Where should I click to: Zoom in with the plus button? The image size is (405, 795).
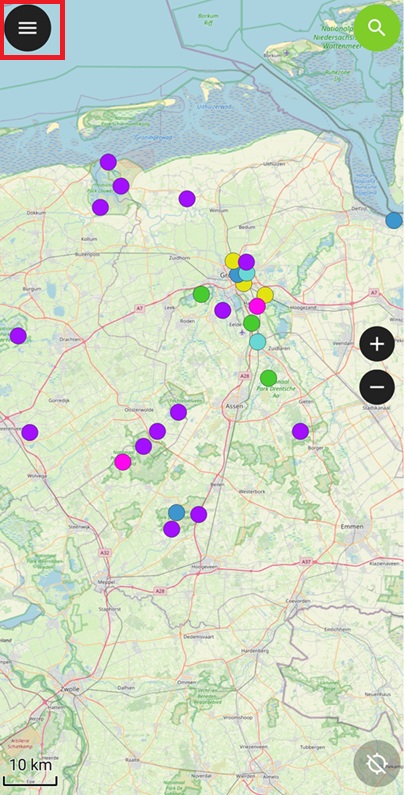click(377, 344)
